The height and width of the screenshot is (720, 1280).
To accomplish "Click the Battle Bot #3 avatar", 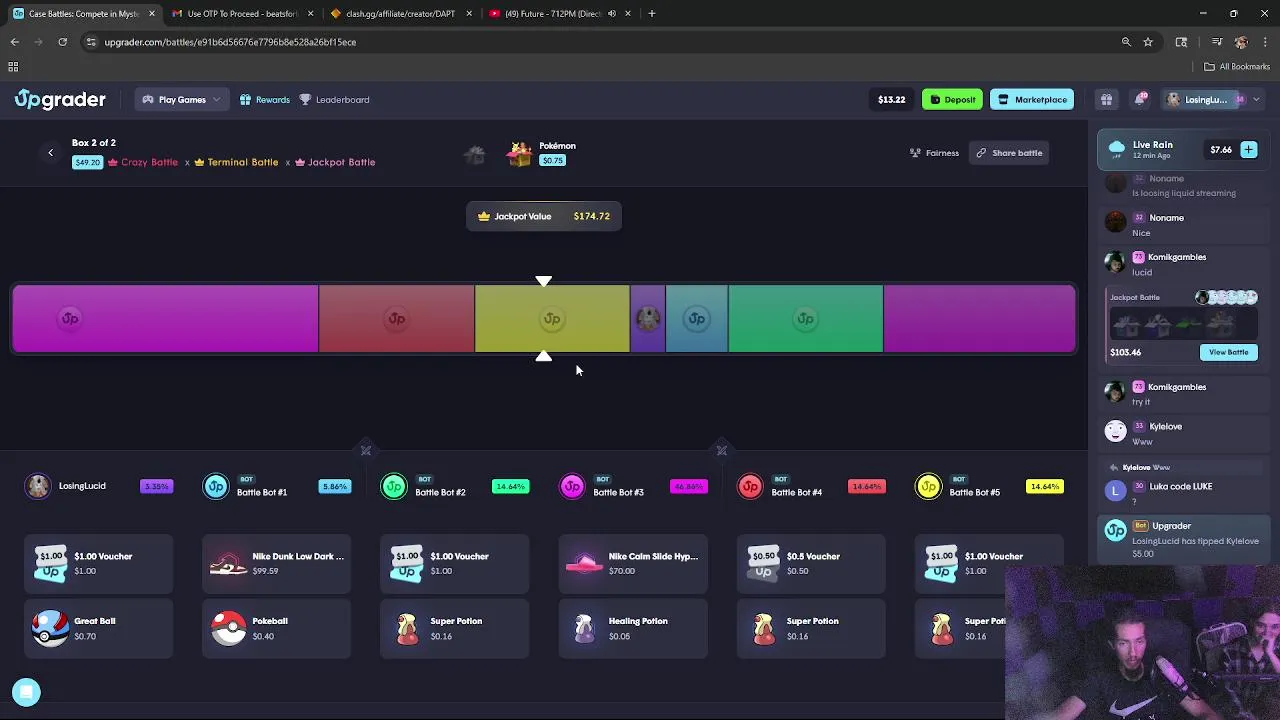I will pyautogui.click(x=572, y=486).
